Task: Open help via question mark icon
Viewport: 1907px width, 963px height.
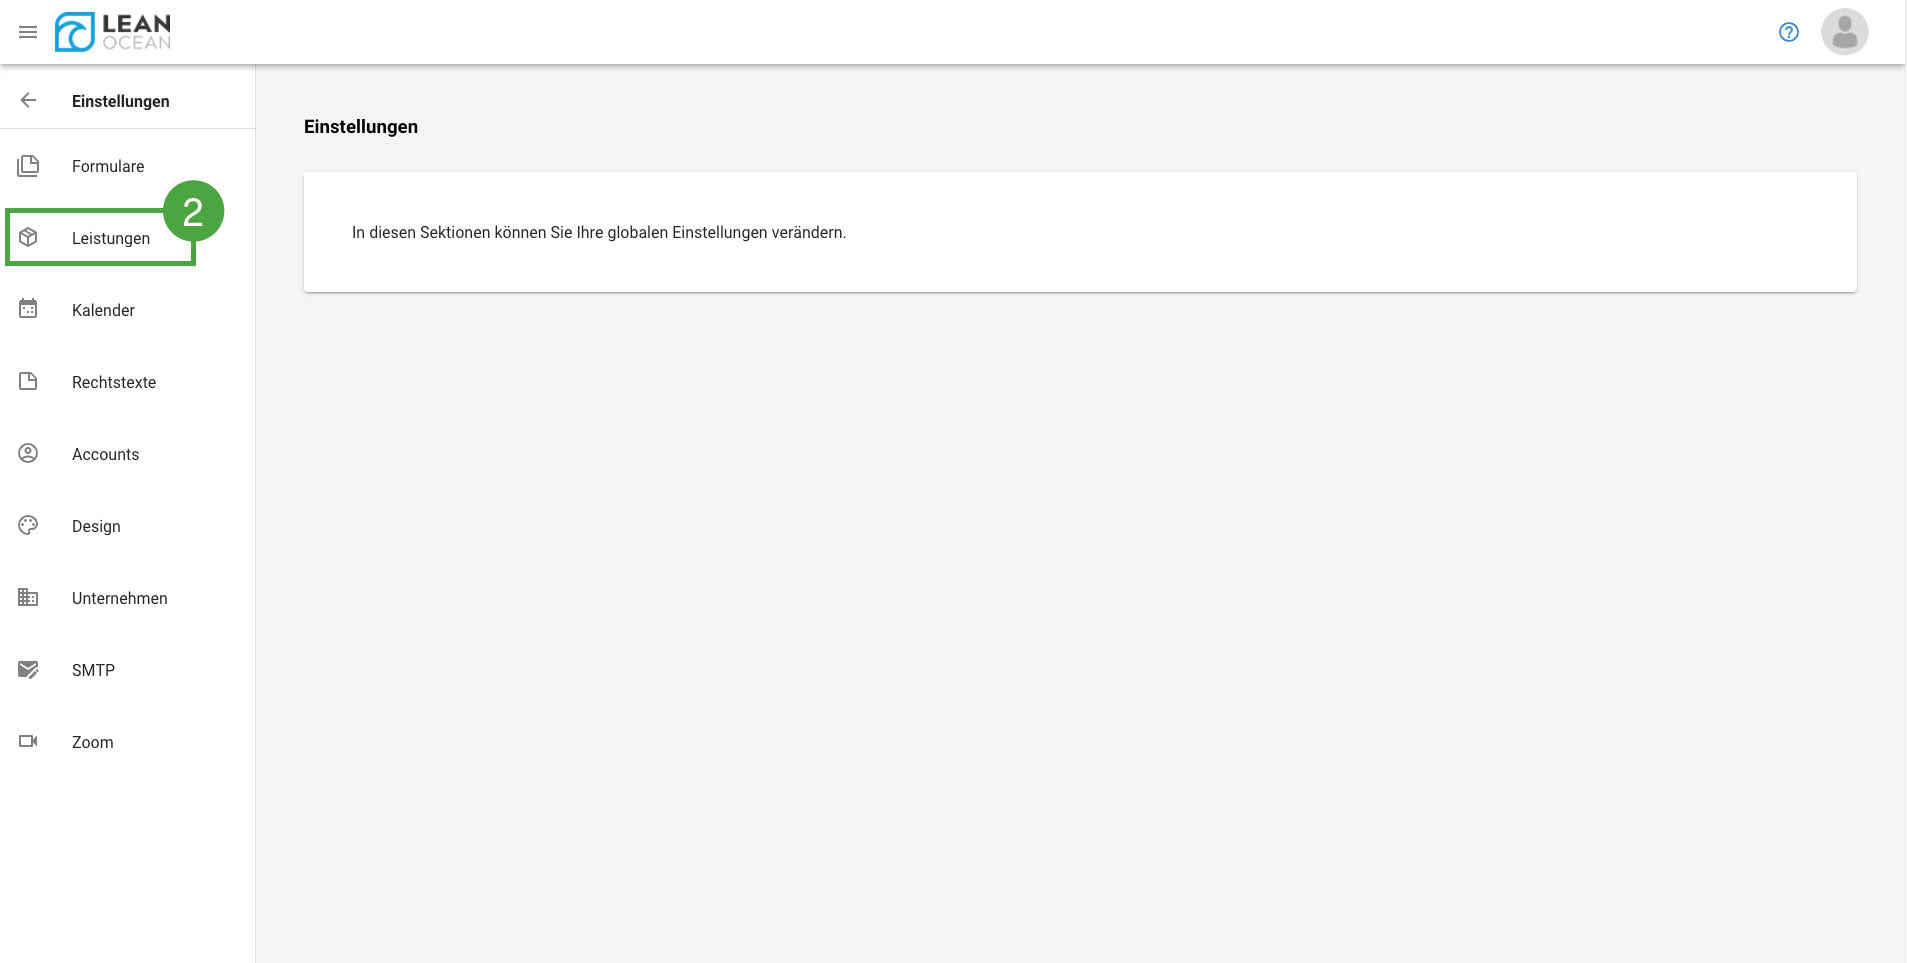Action: [x=1788, y=32]
